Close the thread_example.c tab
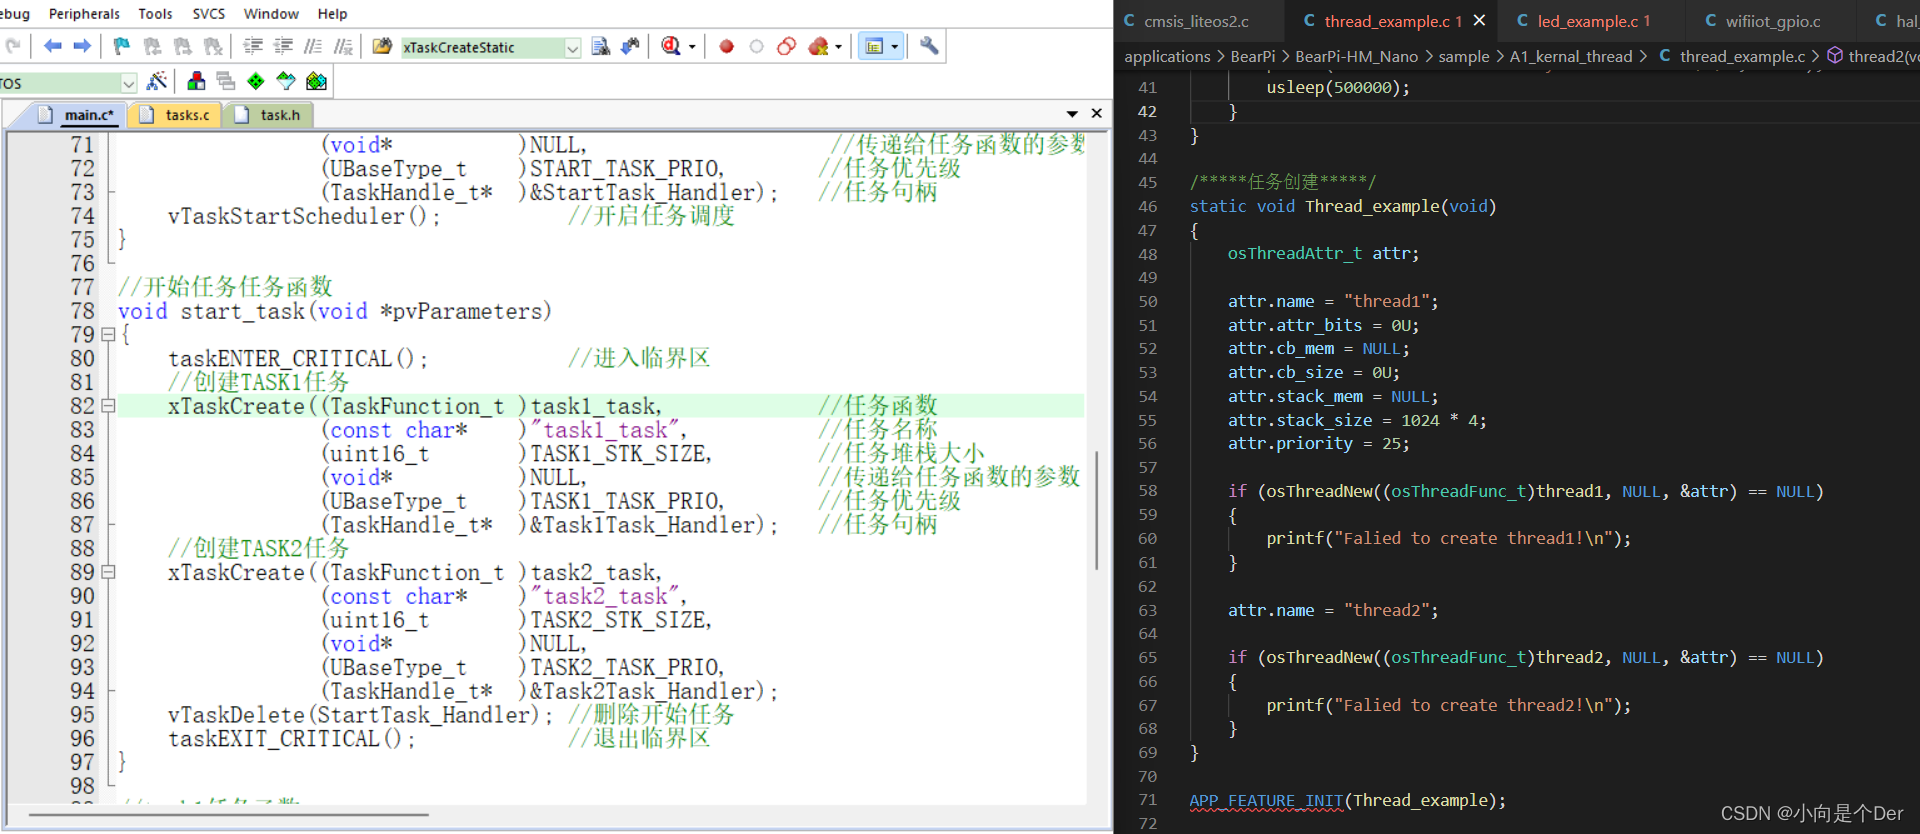 1479,20
